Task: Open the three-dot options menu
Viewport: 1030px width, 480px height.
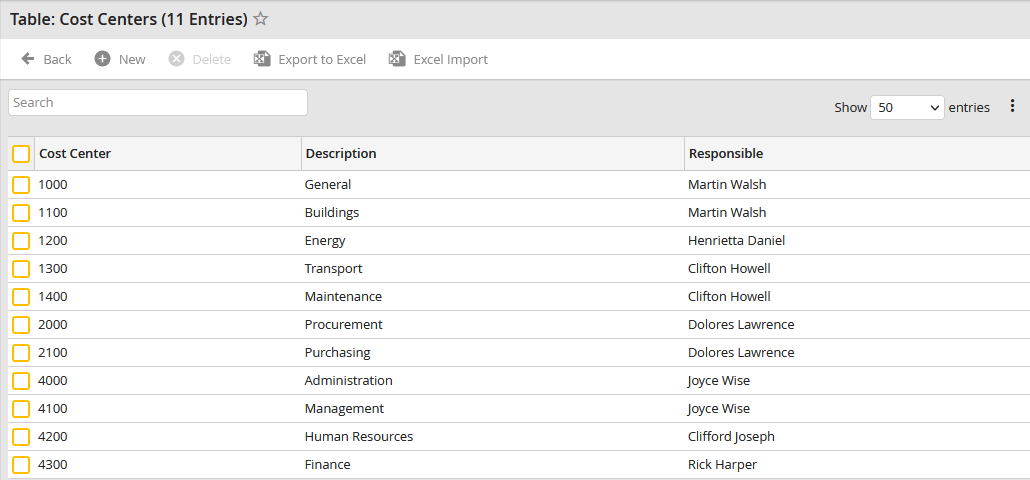Action: point(1012,106)
